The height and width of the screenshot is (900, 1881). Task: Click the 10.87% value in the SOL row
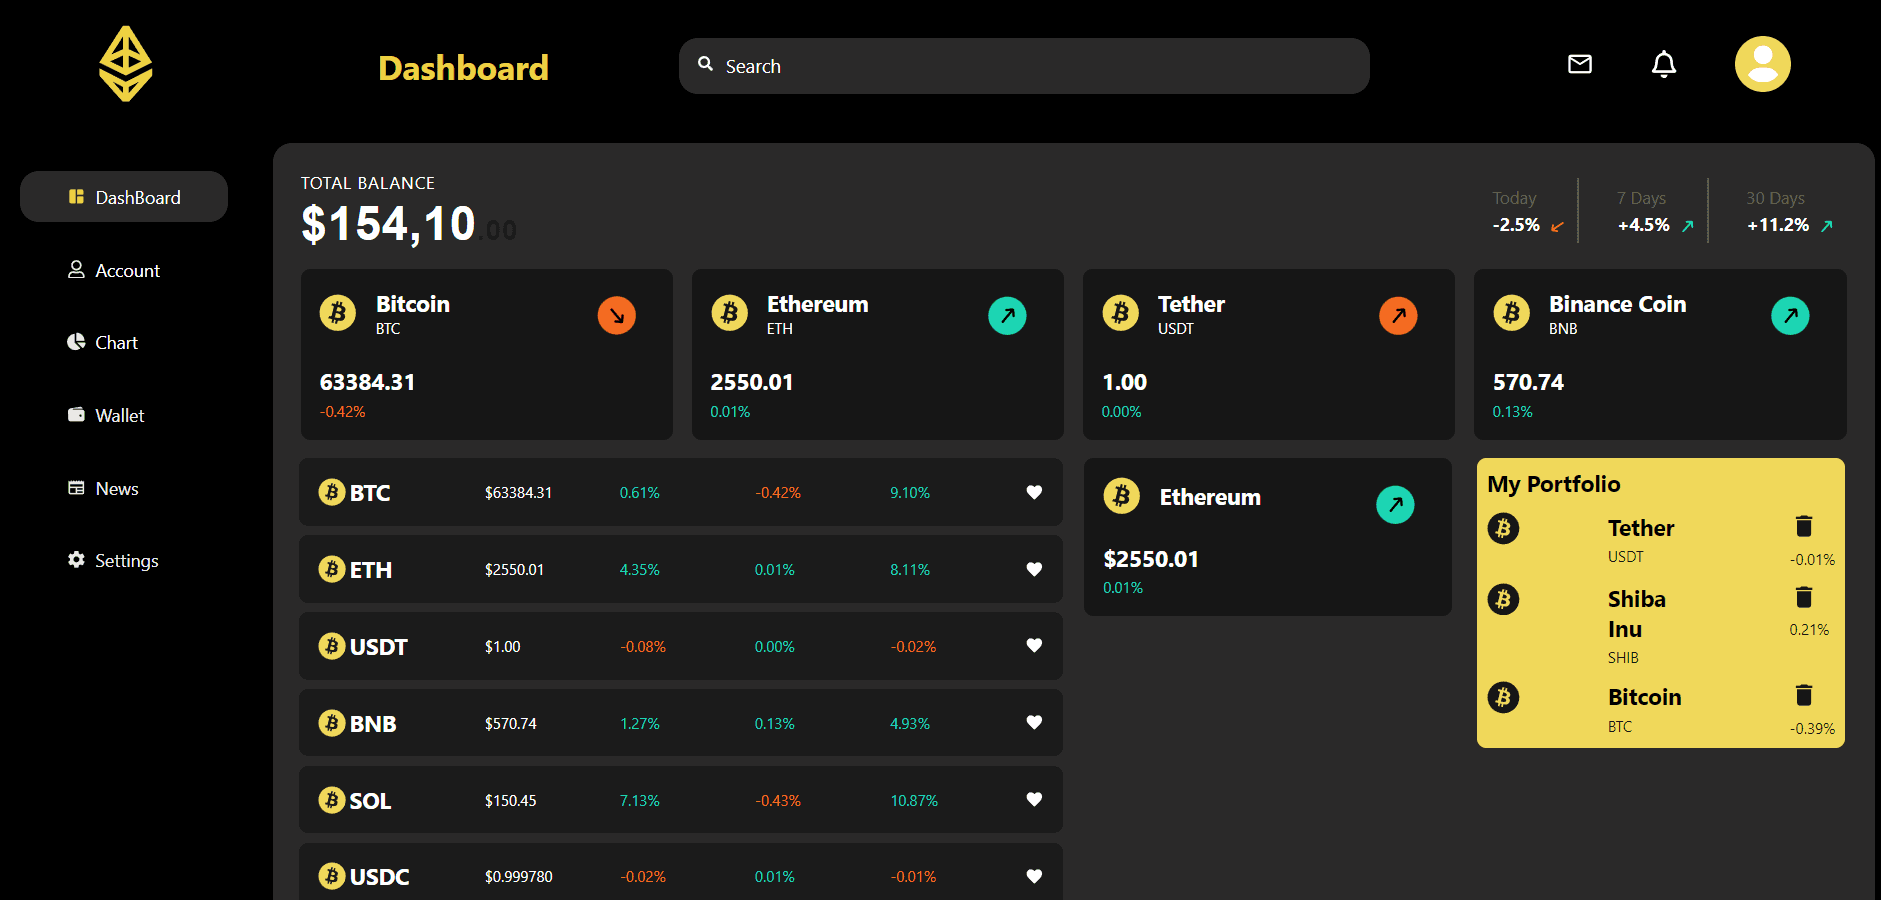[x=914, y=801]
